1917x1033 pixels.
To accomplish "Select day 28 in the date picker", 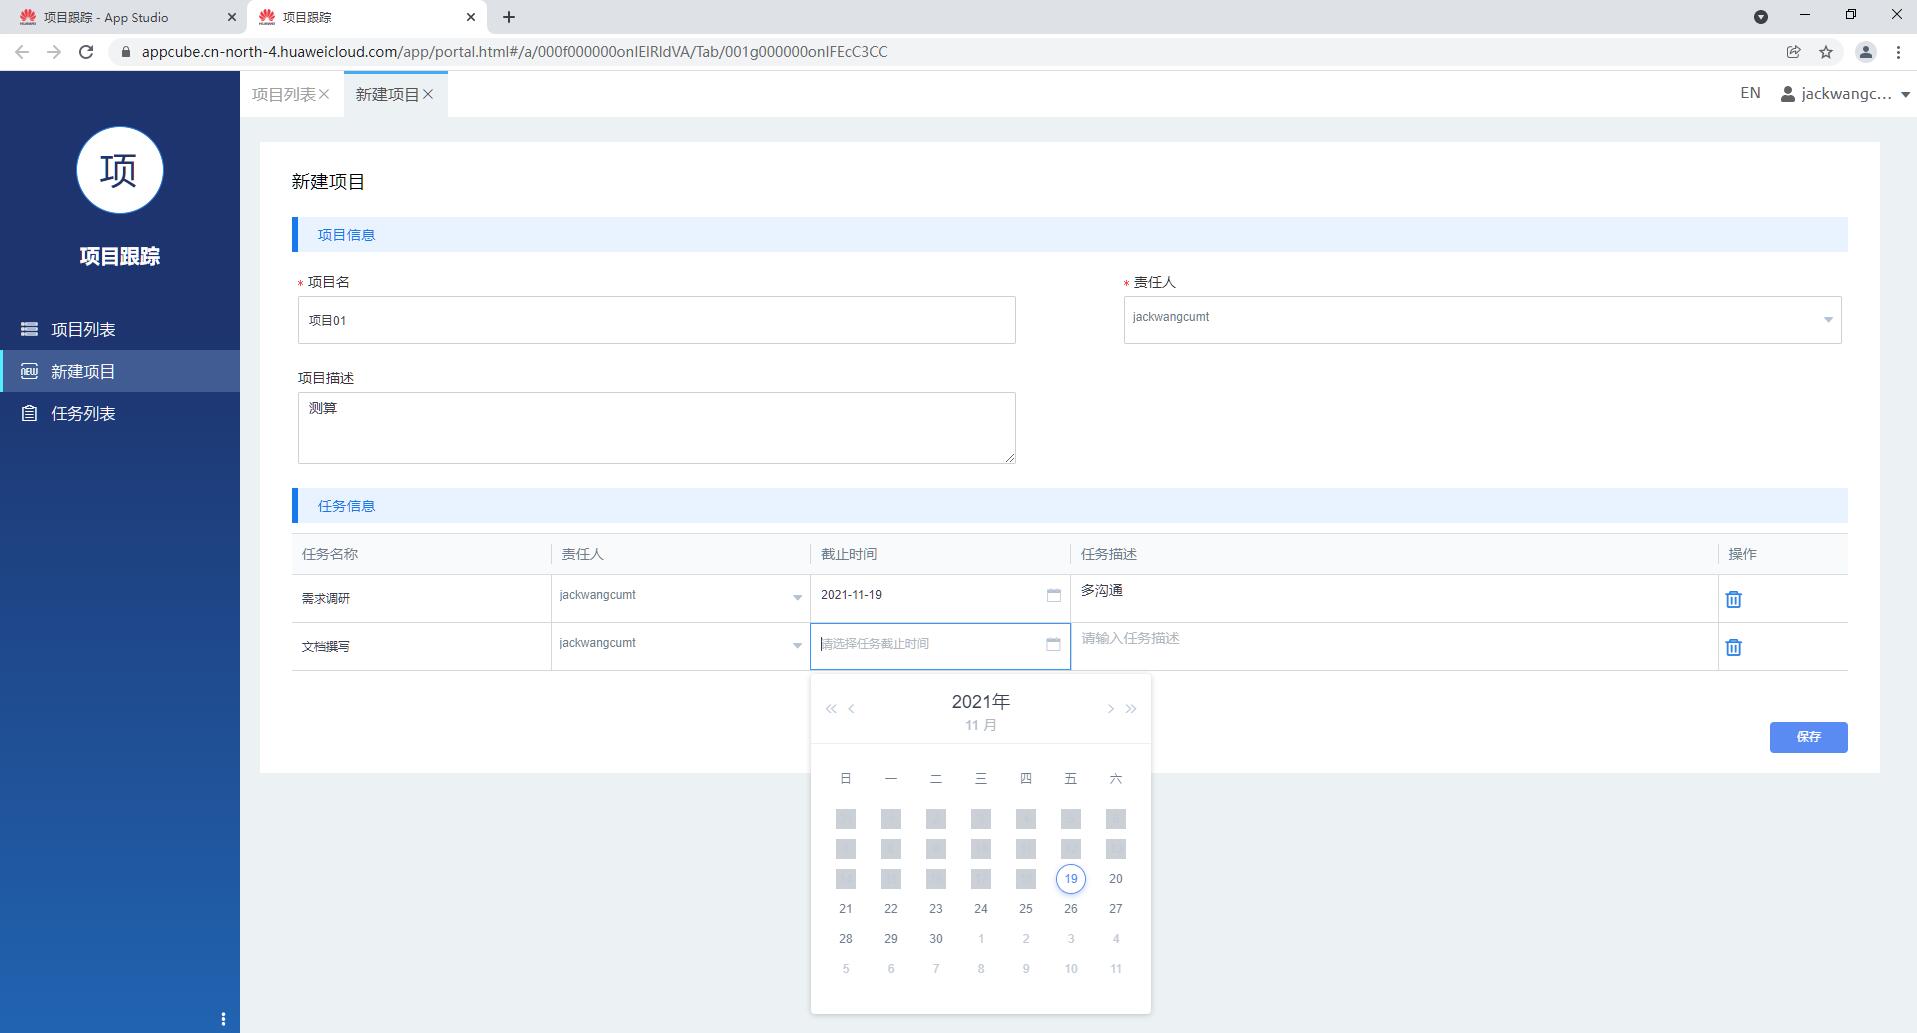I will pyautogui.click(x=845, y=939).
